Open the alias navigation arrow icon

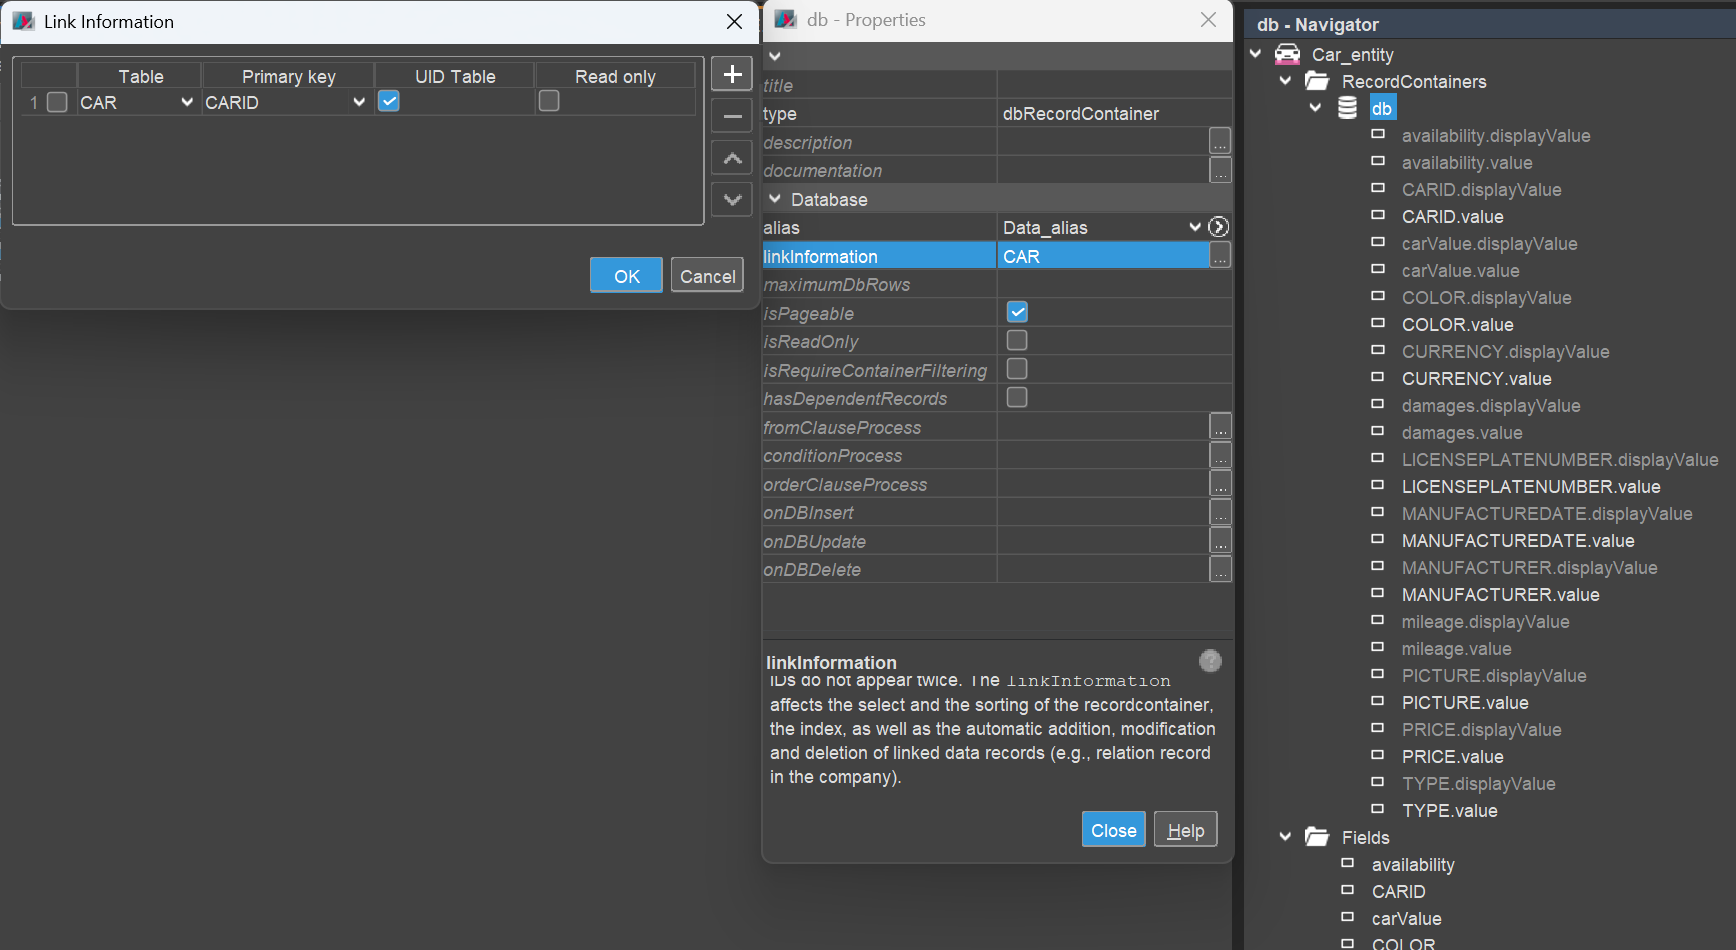[x=1218, y=227]
